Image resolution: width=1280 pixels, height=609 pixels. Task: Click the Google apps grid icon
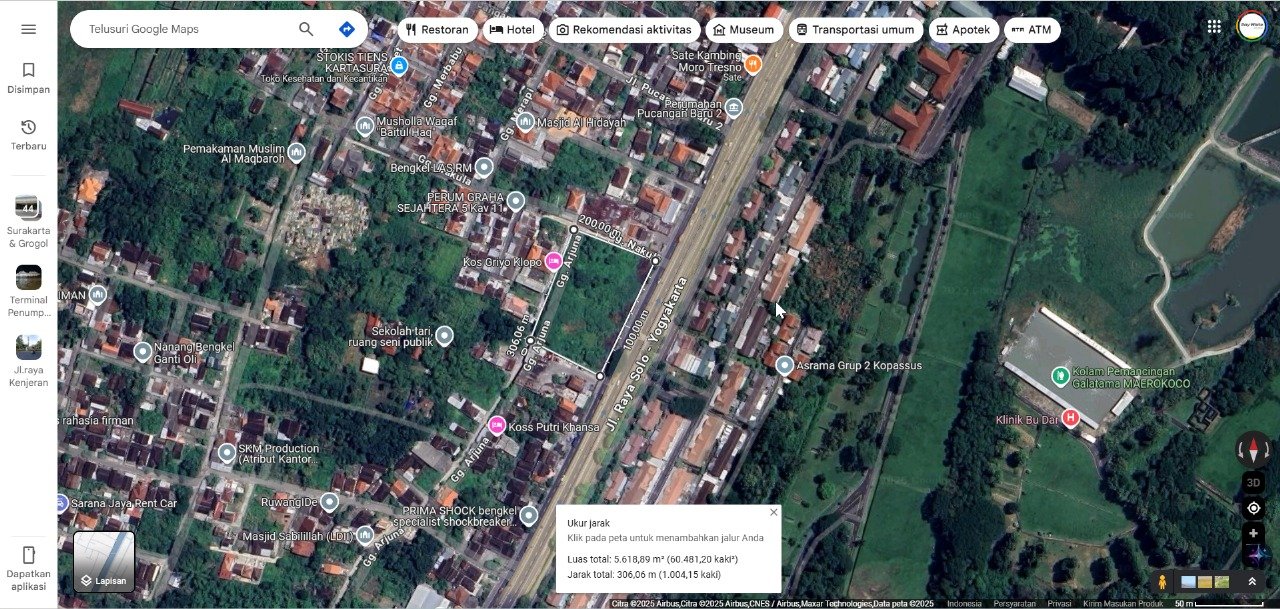click(x=1214, y=28)
